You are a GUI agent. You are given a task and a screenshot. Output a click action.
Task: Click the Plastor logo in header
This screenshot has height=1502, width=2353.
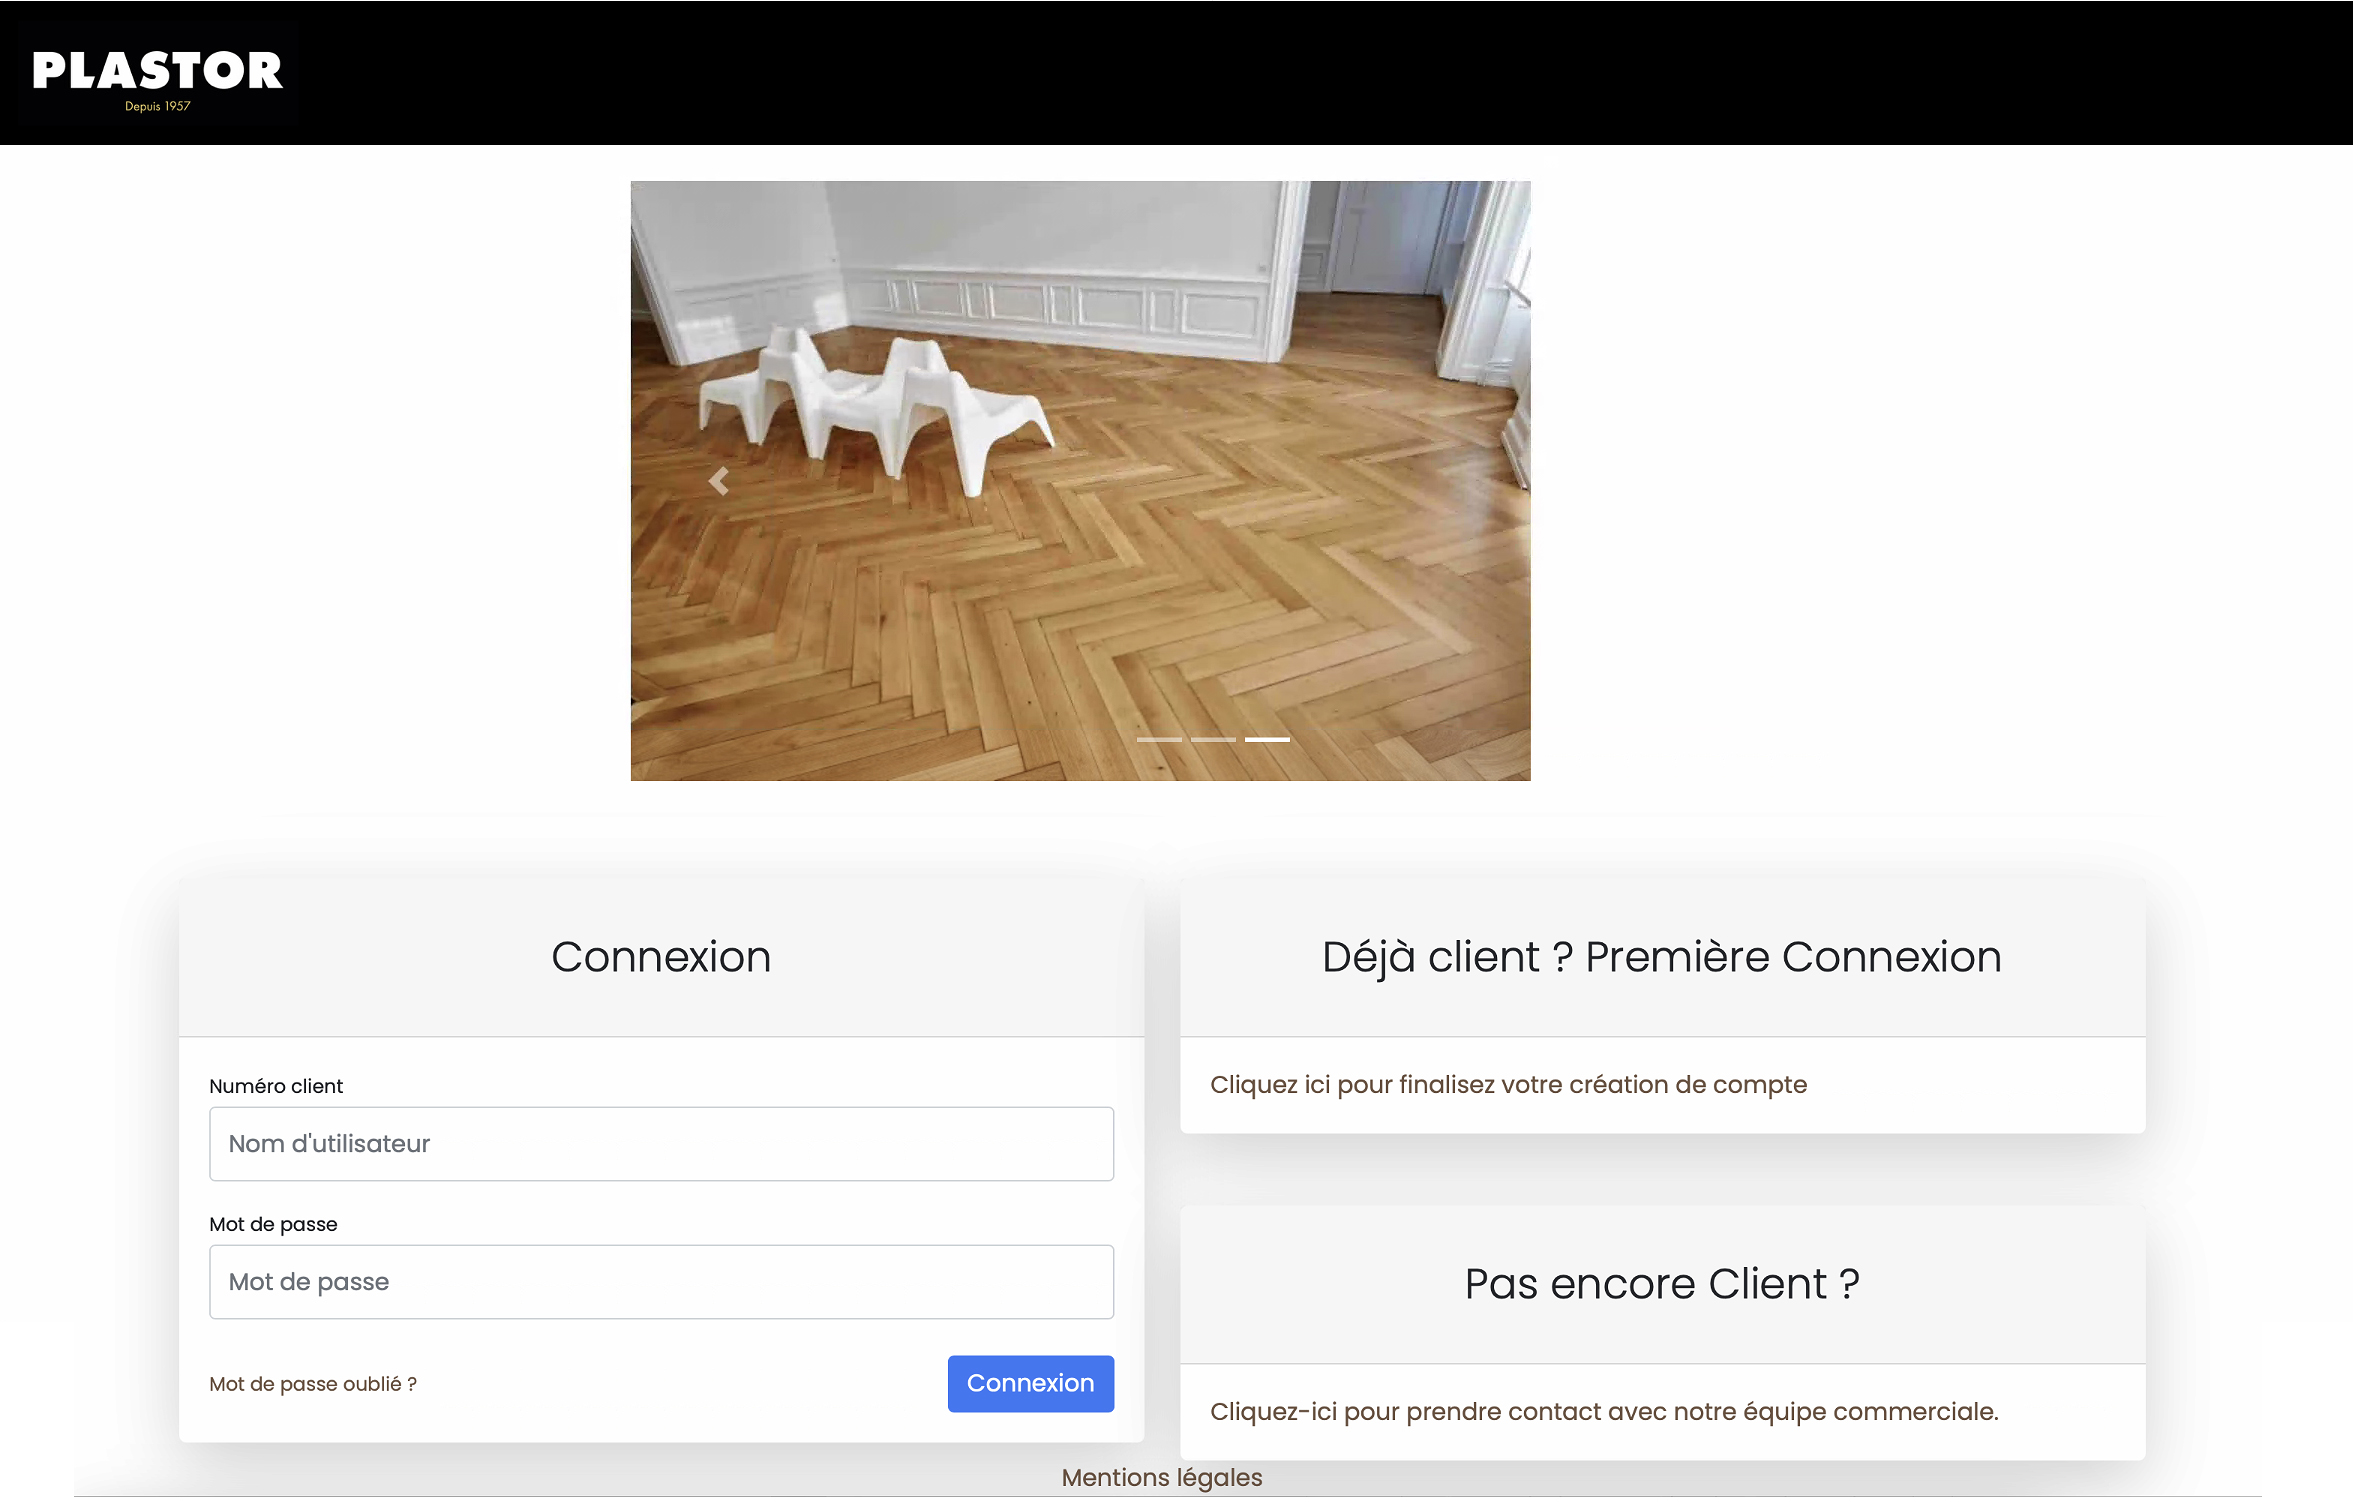pos(157,71)
